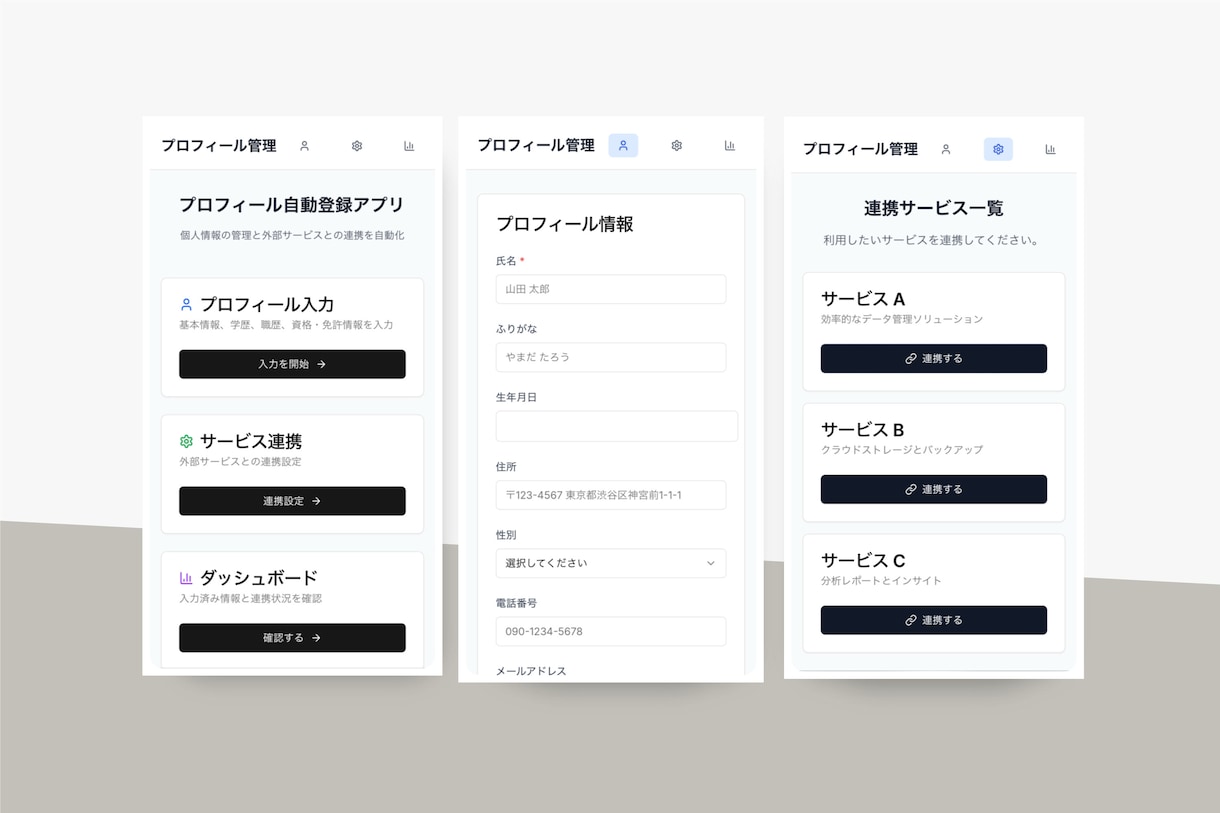
Task: Focus the 生年月日 date field
Action: [x=617, y=426]
